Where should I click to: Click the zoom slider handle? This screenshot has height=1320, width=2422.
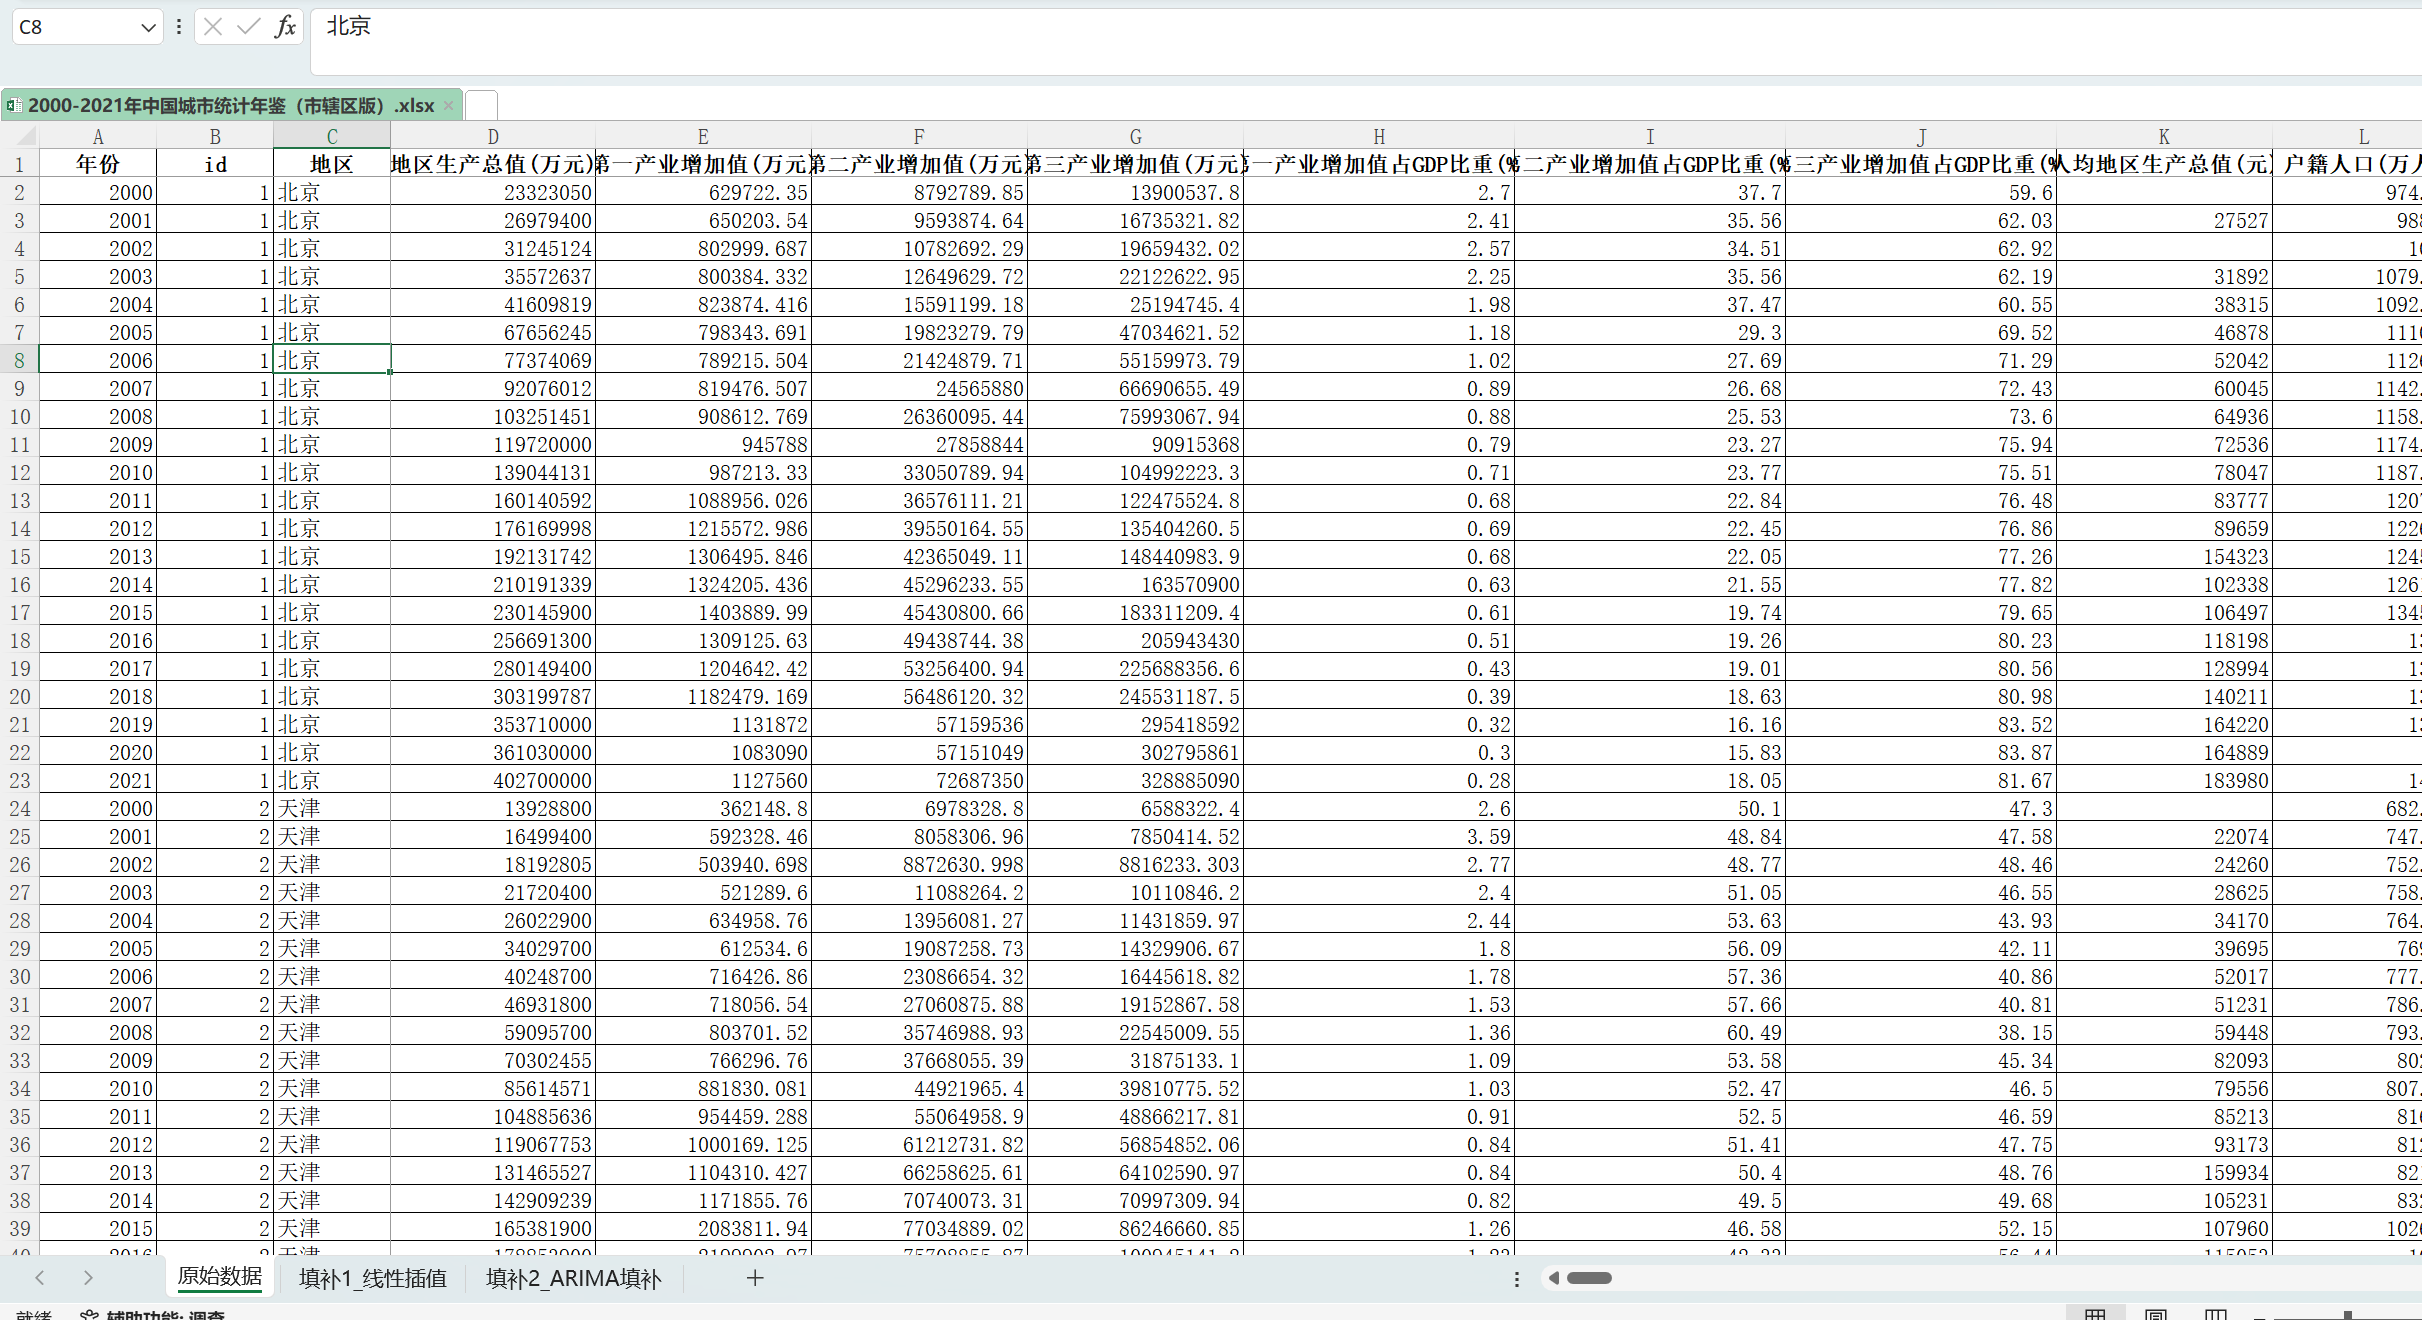pyautogui.click(x=2347, y=1314)
